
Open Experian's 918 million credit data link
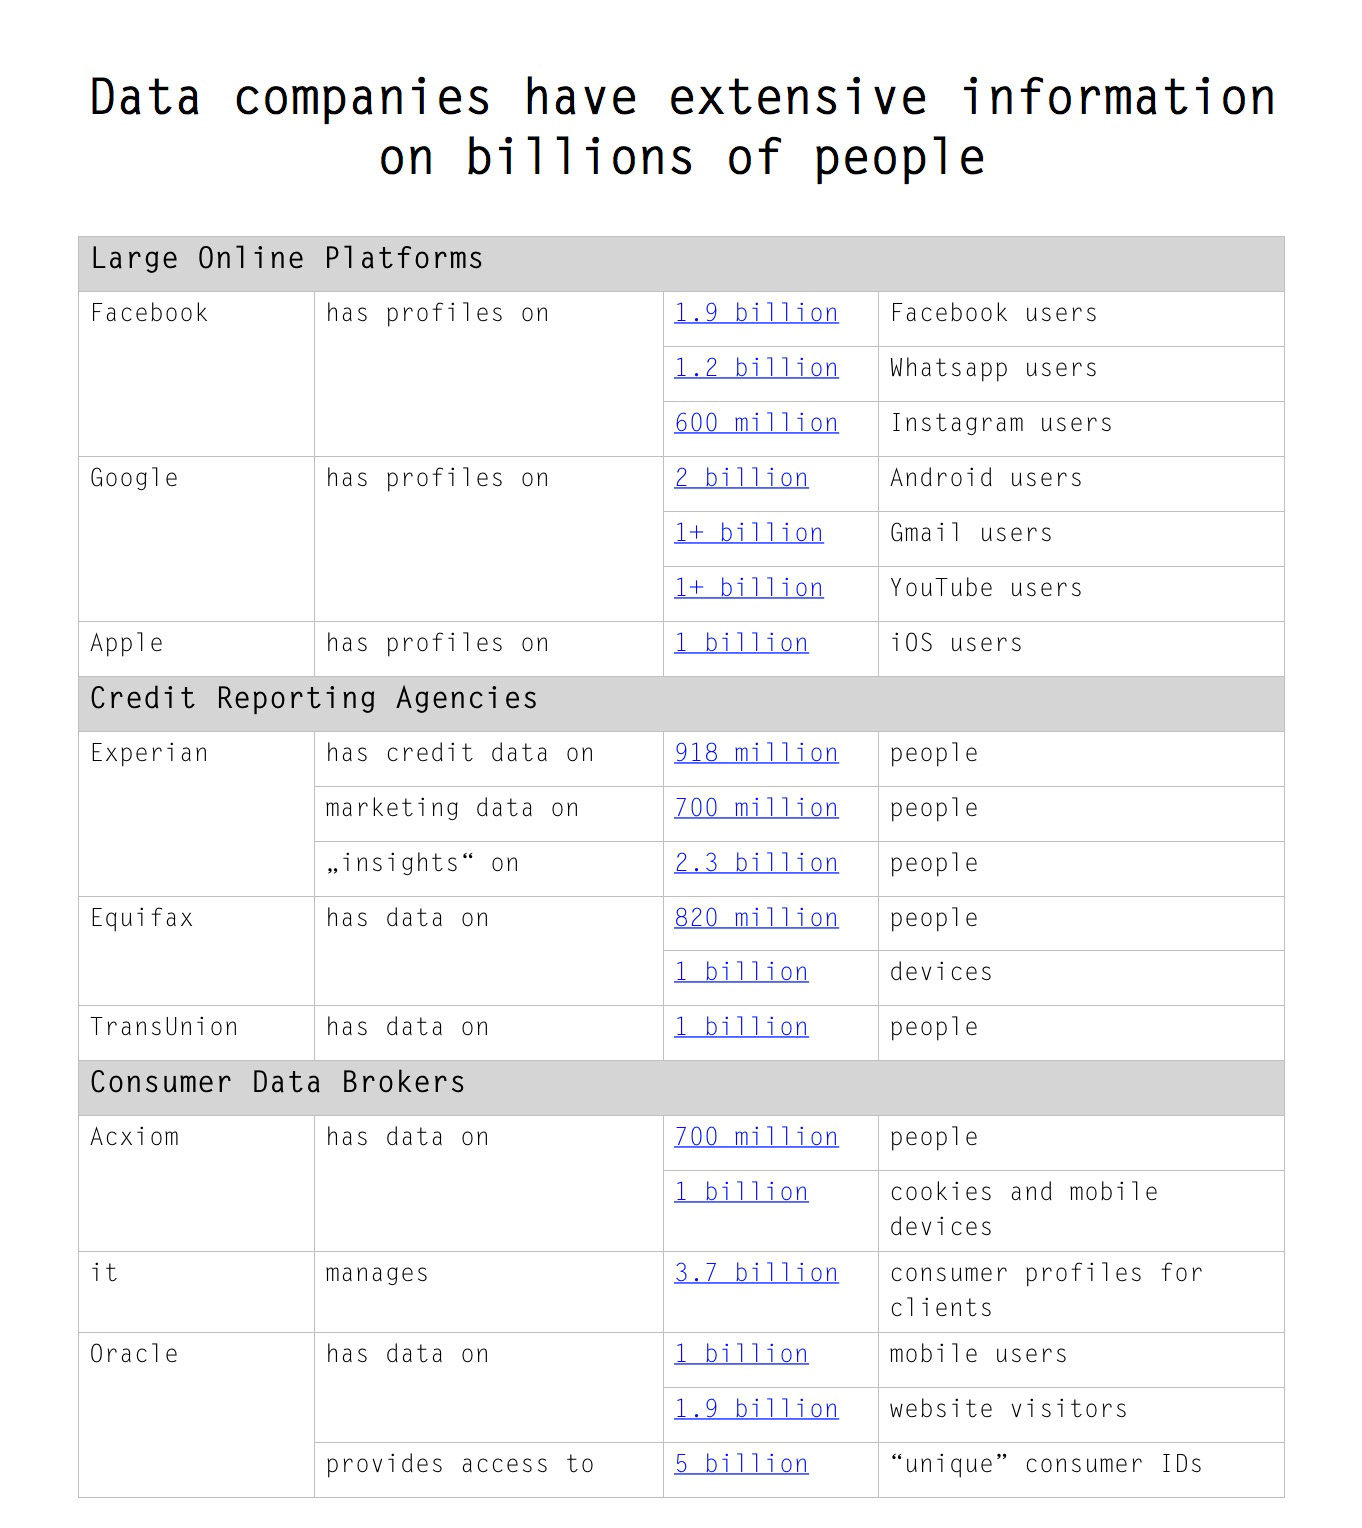click(756, 754)
